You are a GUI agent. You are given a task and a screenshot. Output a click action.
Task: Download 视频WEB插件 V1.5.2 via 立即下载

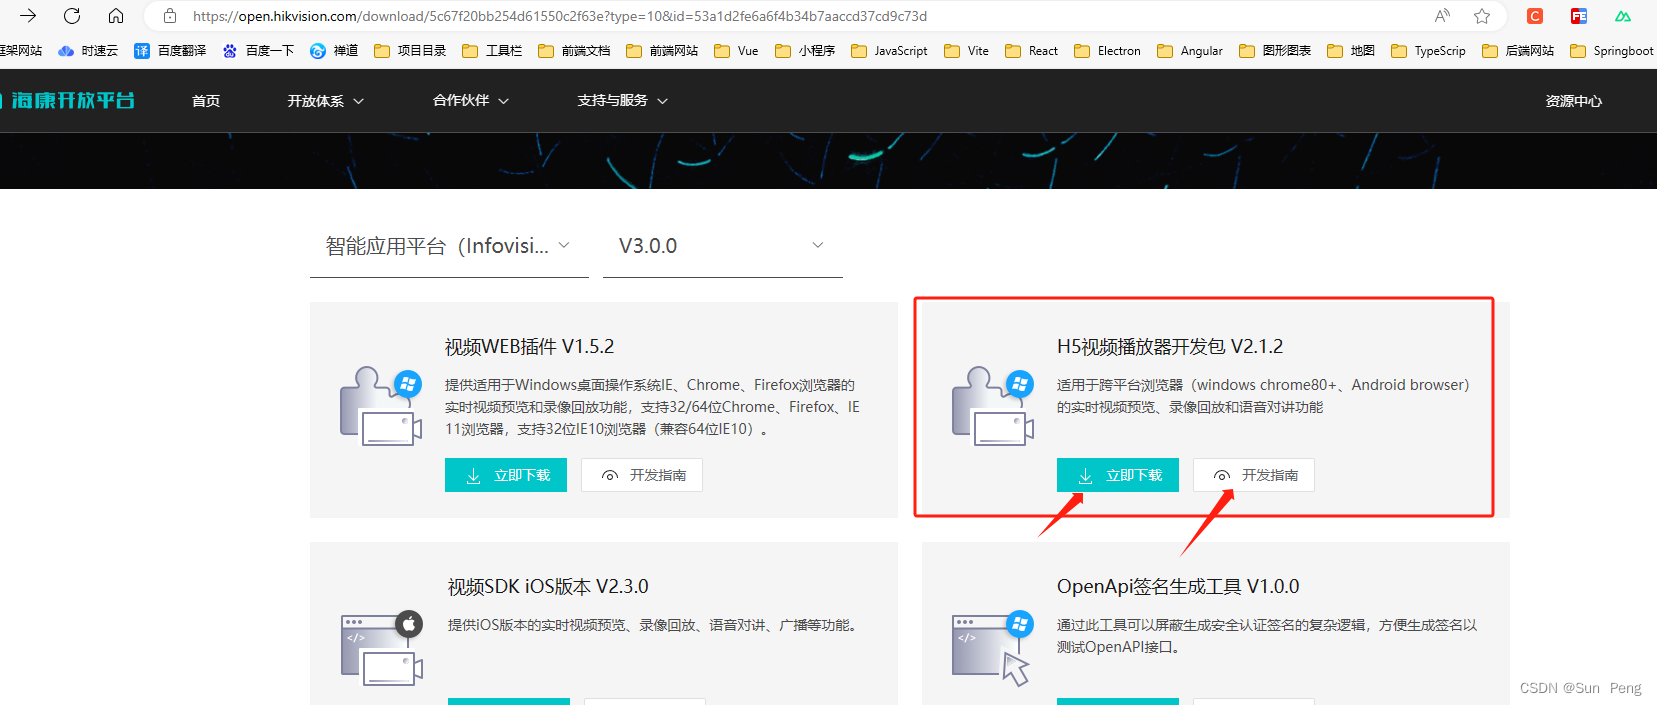point(506,475)
